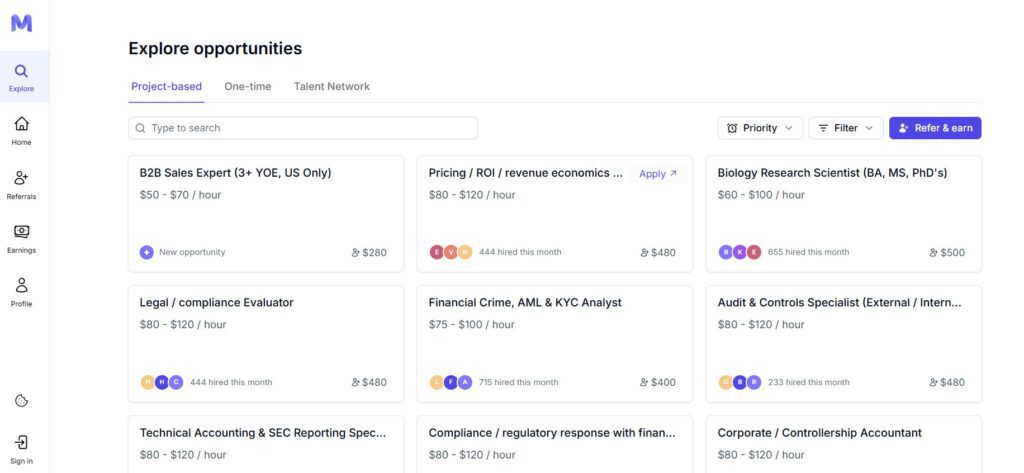Open the Referrals sidebar section
The width and height of the screenshot is (1024, 473).
(22, 185)
